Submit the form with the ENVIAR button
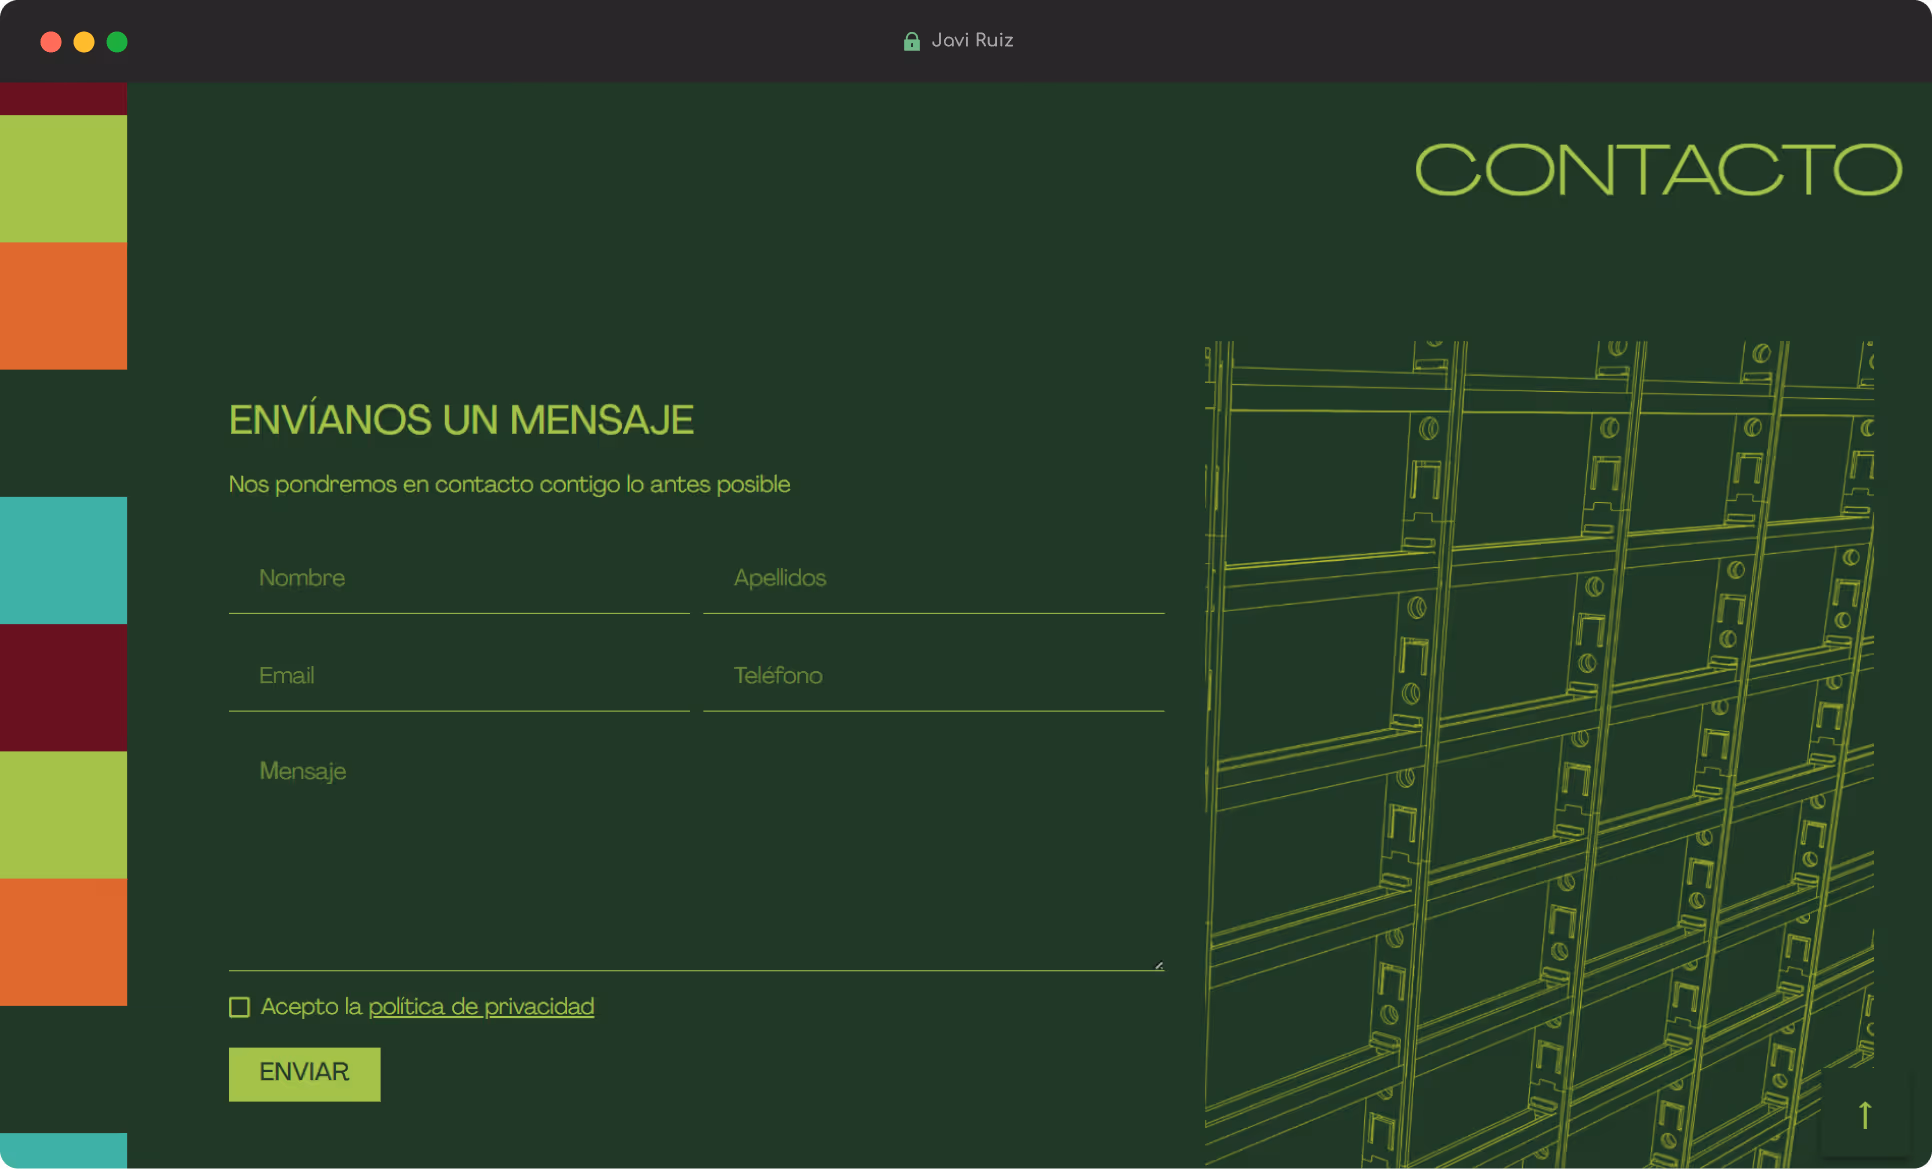 304,1074
